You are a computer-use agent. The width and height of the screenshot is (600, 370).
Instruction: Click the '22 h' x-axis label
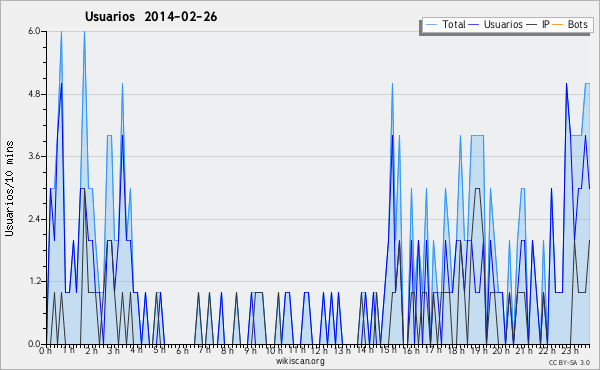tap(547, 350)
